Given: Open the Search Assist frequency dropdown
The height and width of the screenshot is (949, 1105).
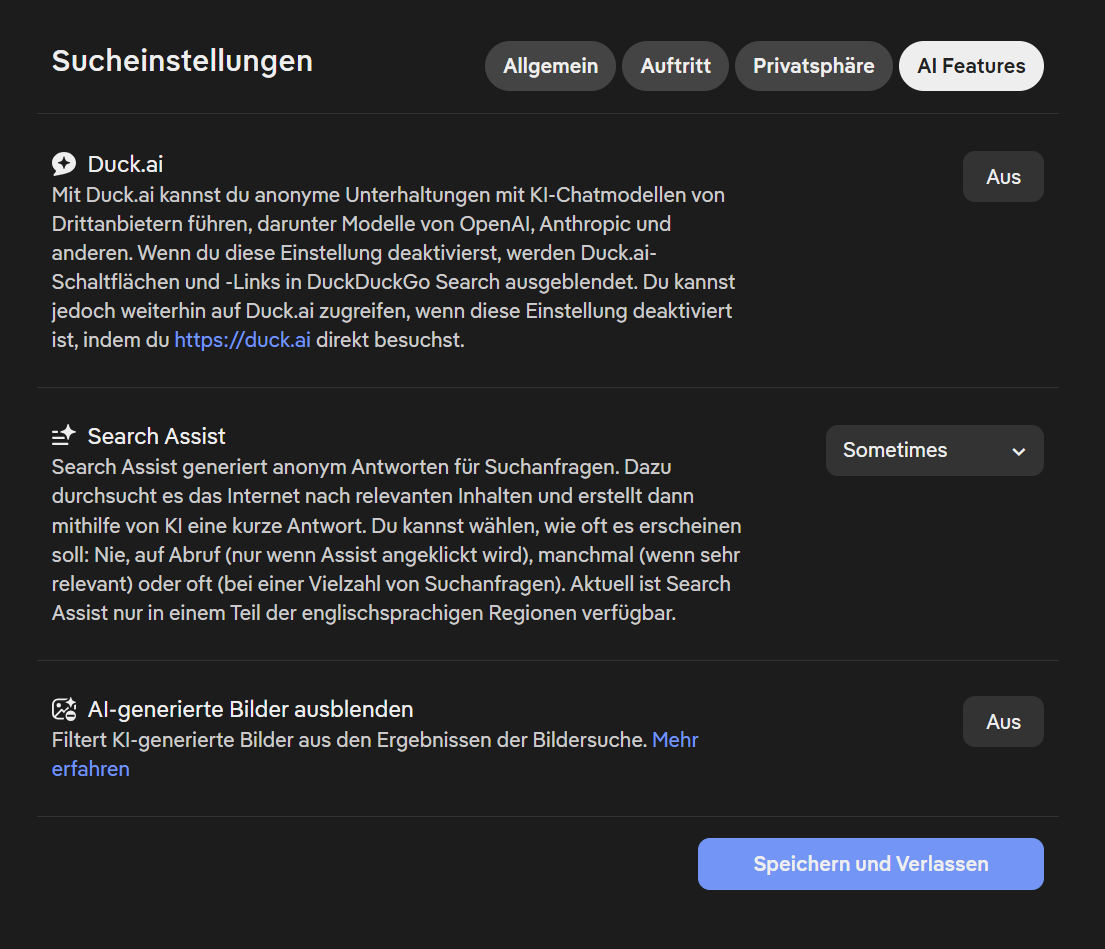Looking at the screenshot, I should coord(933,450).
